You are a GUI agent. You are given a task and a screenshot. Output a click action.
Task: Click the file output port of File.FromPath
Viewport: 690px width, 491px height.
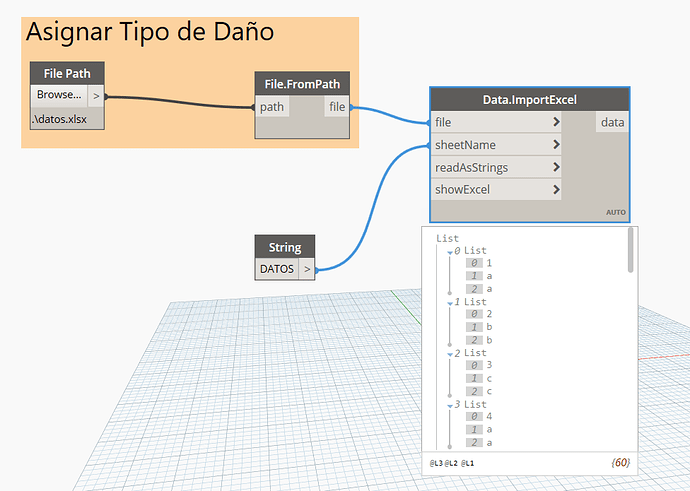(337, 107)
